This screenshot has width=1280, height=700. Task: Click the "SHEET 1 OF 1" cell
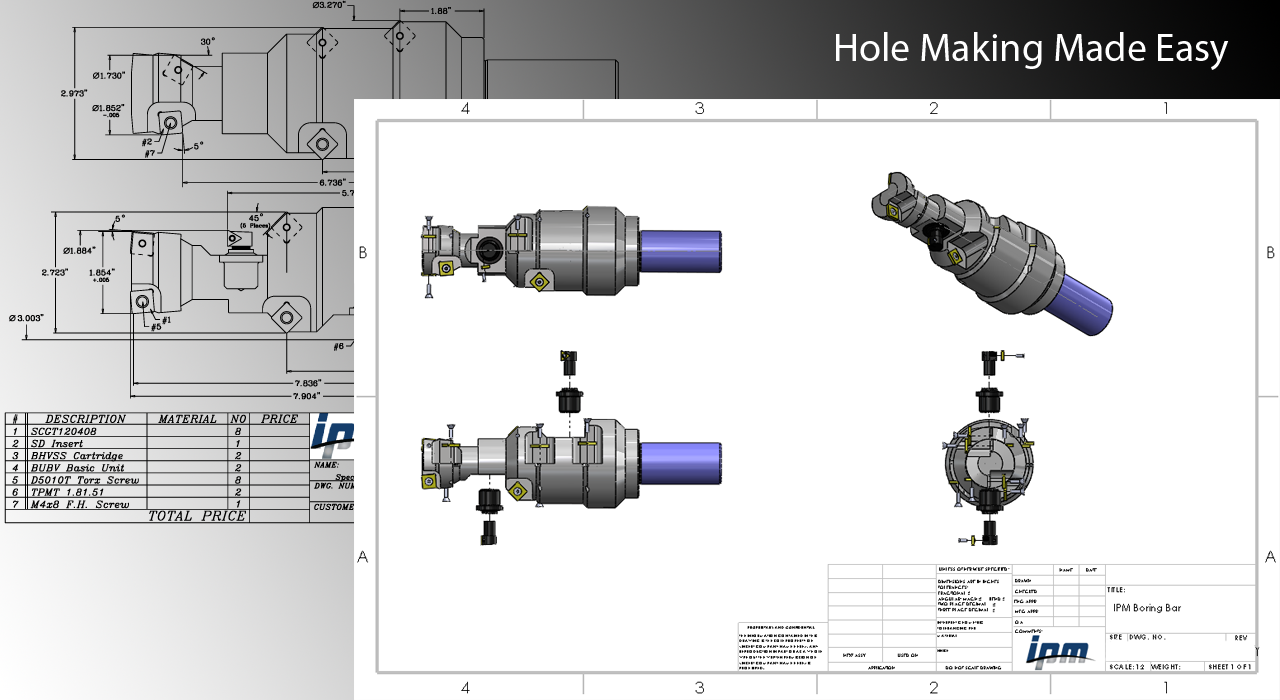[1230, 666]
